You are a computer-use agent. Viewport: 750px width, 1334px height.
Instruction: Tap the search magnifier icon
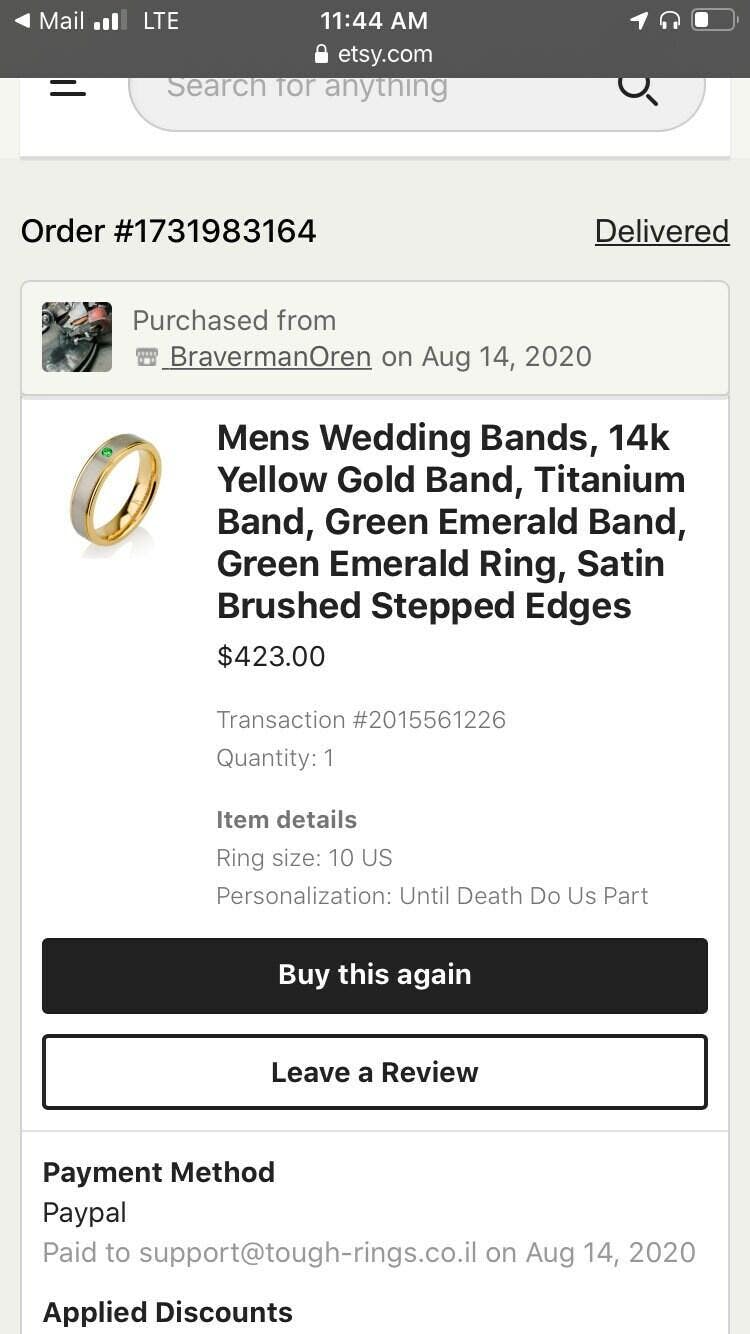637,88
